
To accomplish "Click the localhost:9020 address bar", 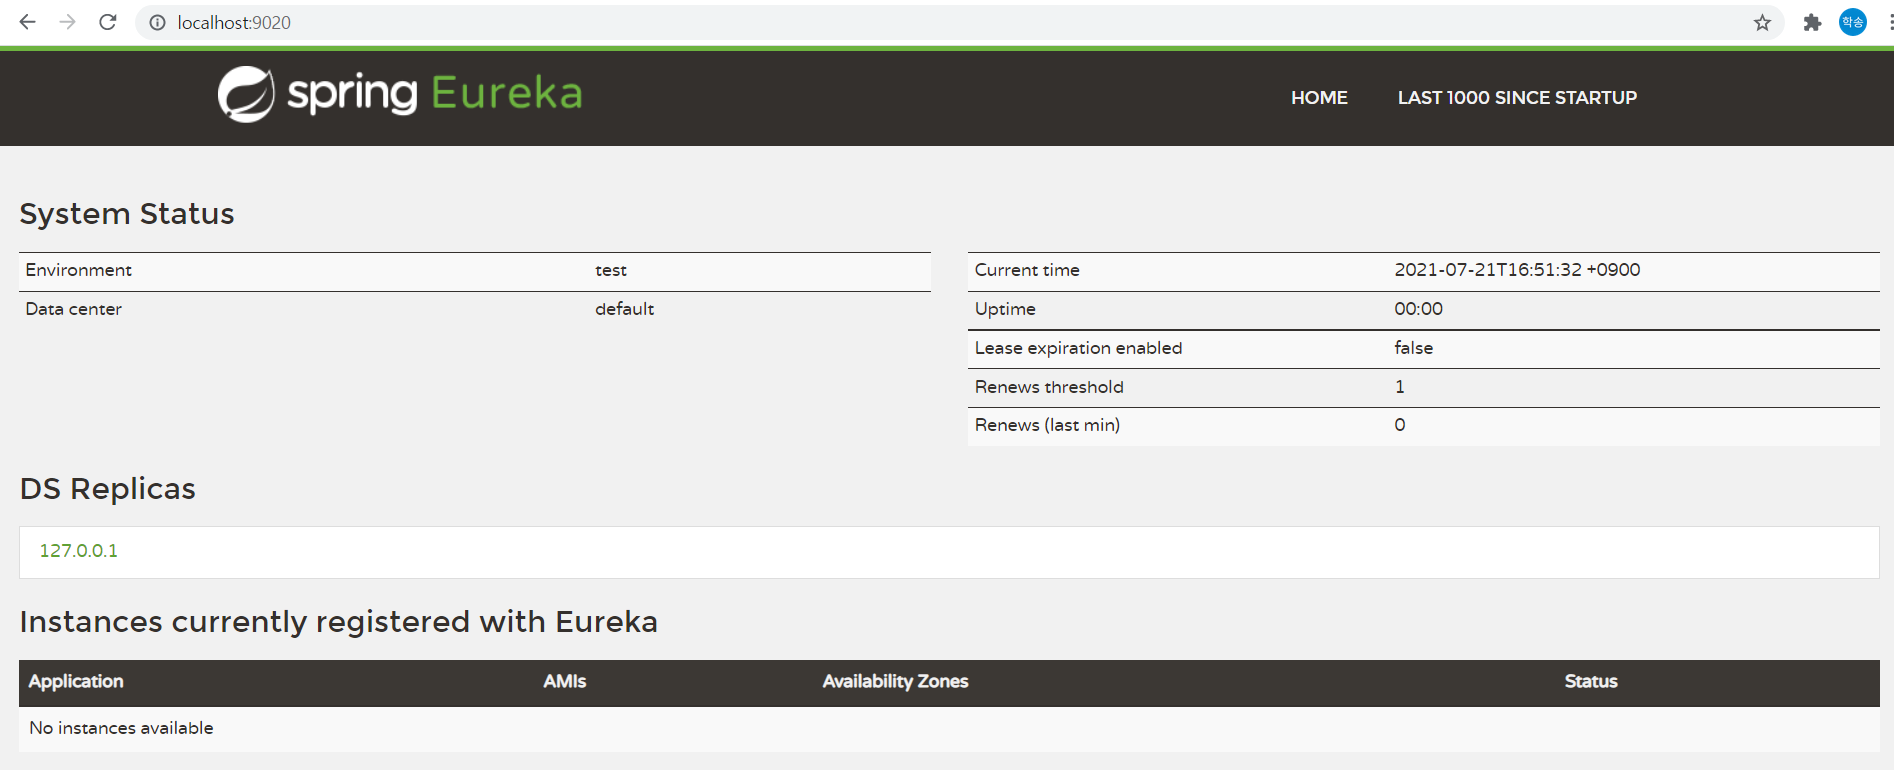I will click(x=960, y=23).
